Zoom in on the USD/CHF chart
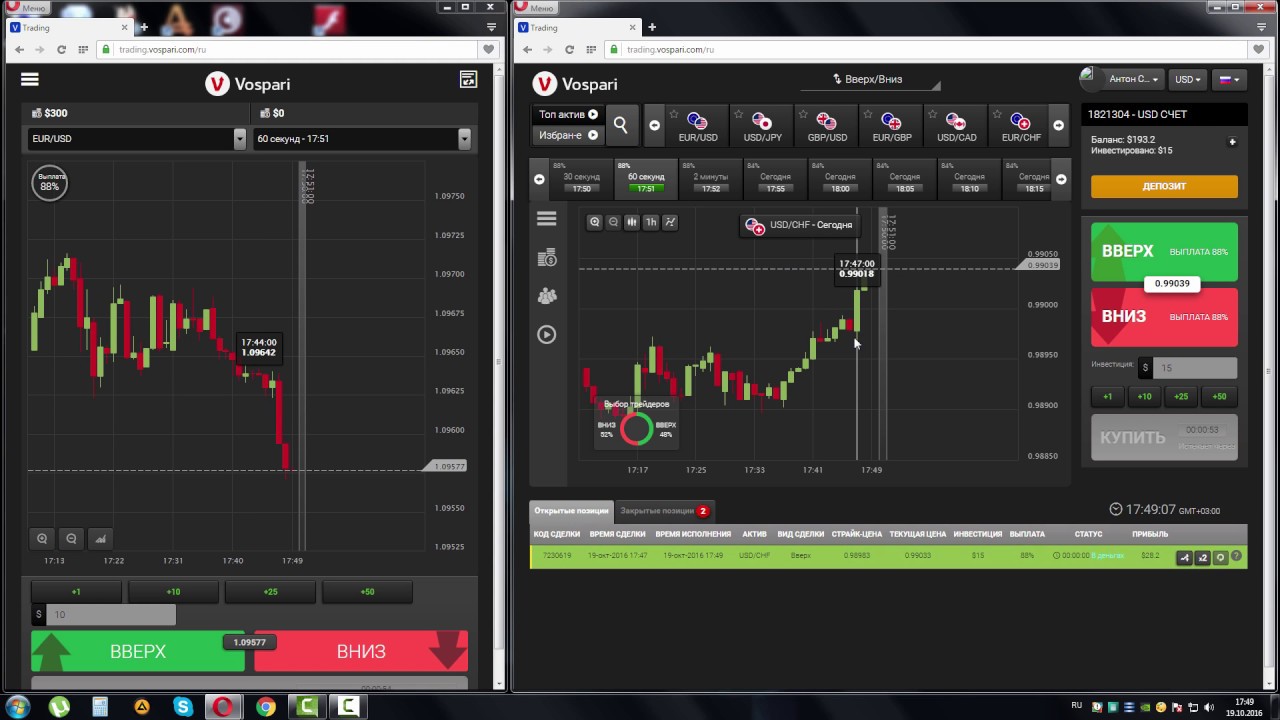 coord(595,222)
